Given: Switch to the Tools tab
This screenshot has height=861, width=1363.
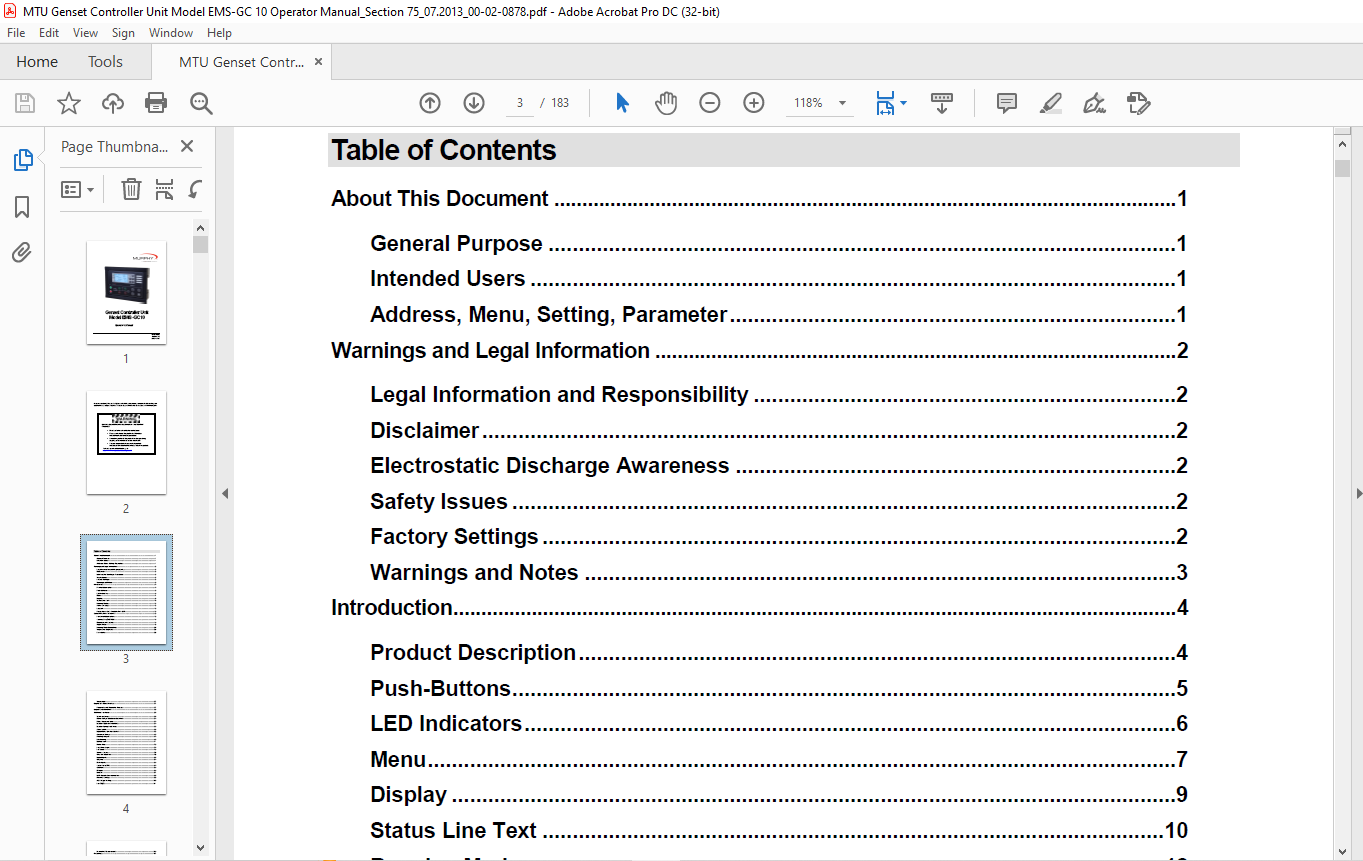Looking at the screenshot, I should coord(105,62).
